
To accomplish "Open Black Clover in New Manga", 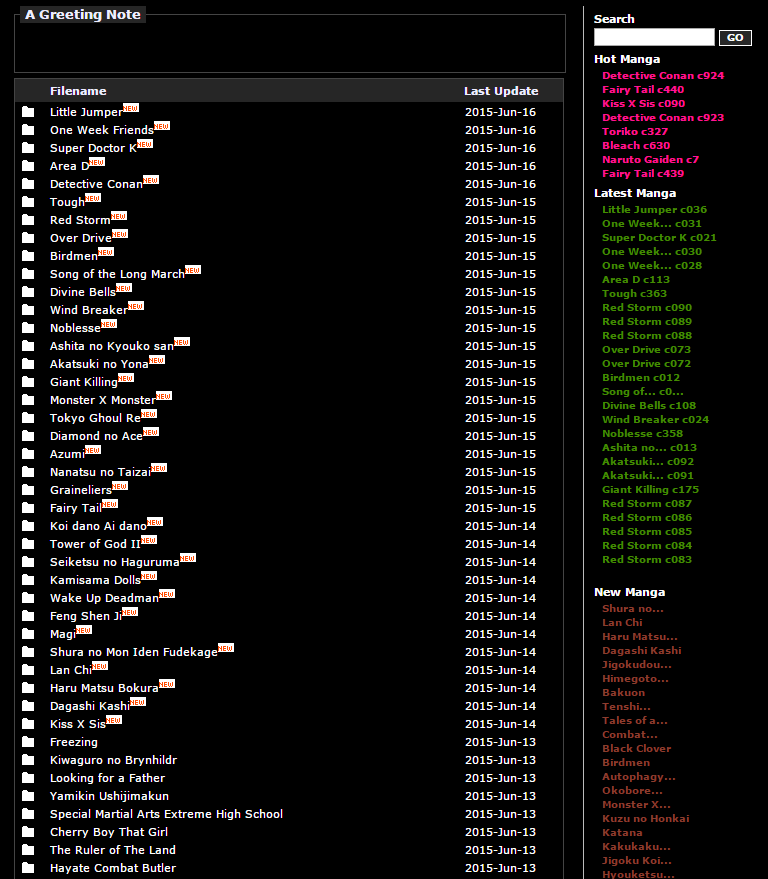I will coord(636,748).
